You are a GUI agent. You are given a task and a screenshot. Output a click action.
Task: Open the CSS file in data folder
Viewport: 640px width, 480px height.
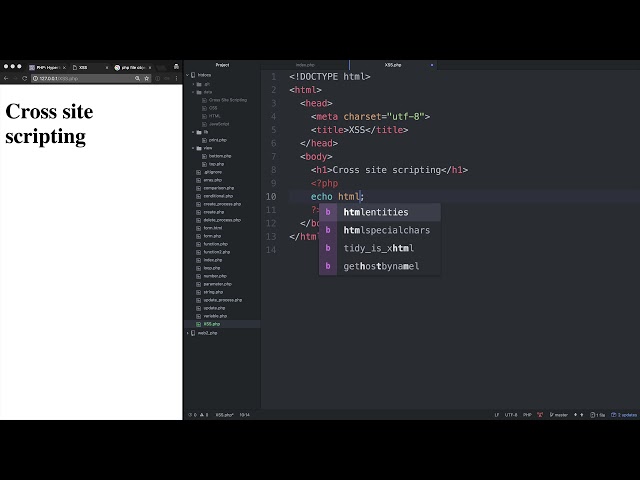[x=213, y=108]
